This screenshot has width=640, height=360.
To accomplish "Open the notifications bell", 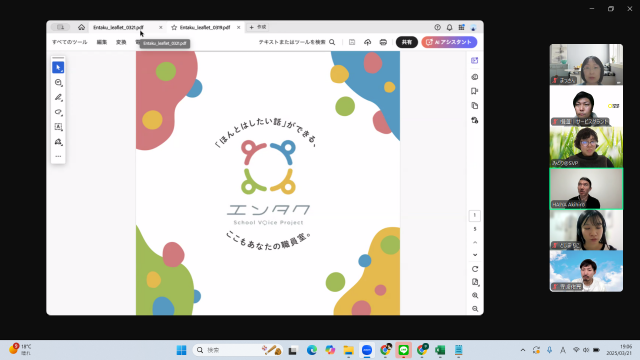I will point(449,27).
